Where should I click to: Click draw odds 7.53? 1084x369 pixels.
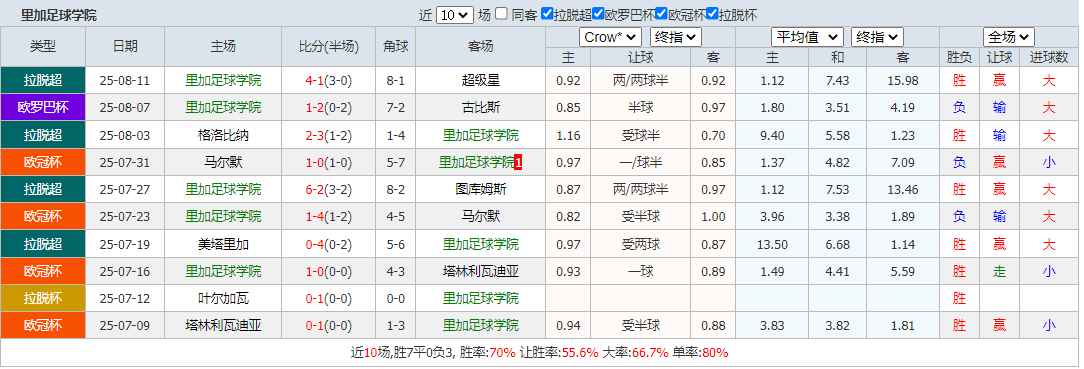[837, 189]
